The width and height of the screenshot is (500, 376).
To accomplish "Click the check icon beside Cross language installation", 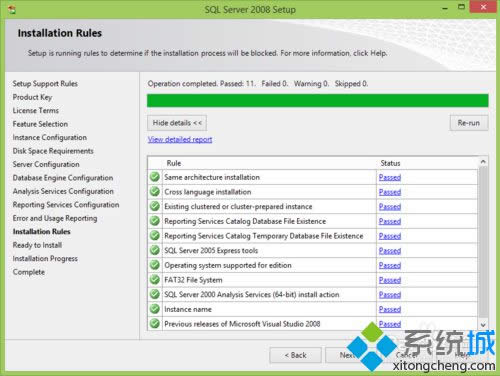I will point(155,192).
